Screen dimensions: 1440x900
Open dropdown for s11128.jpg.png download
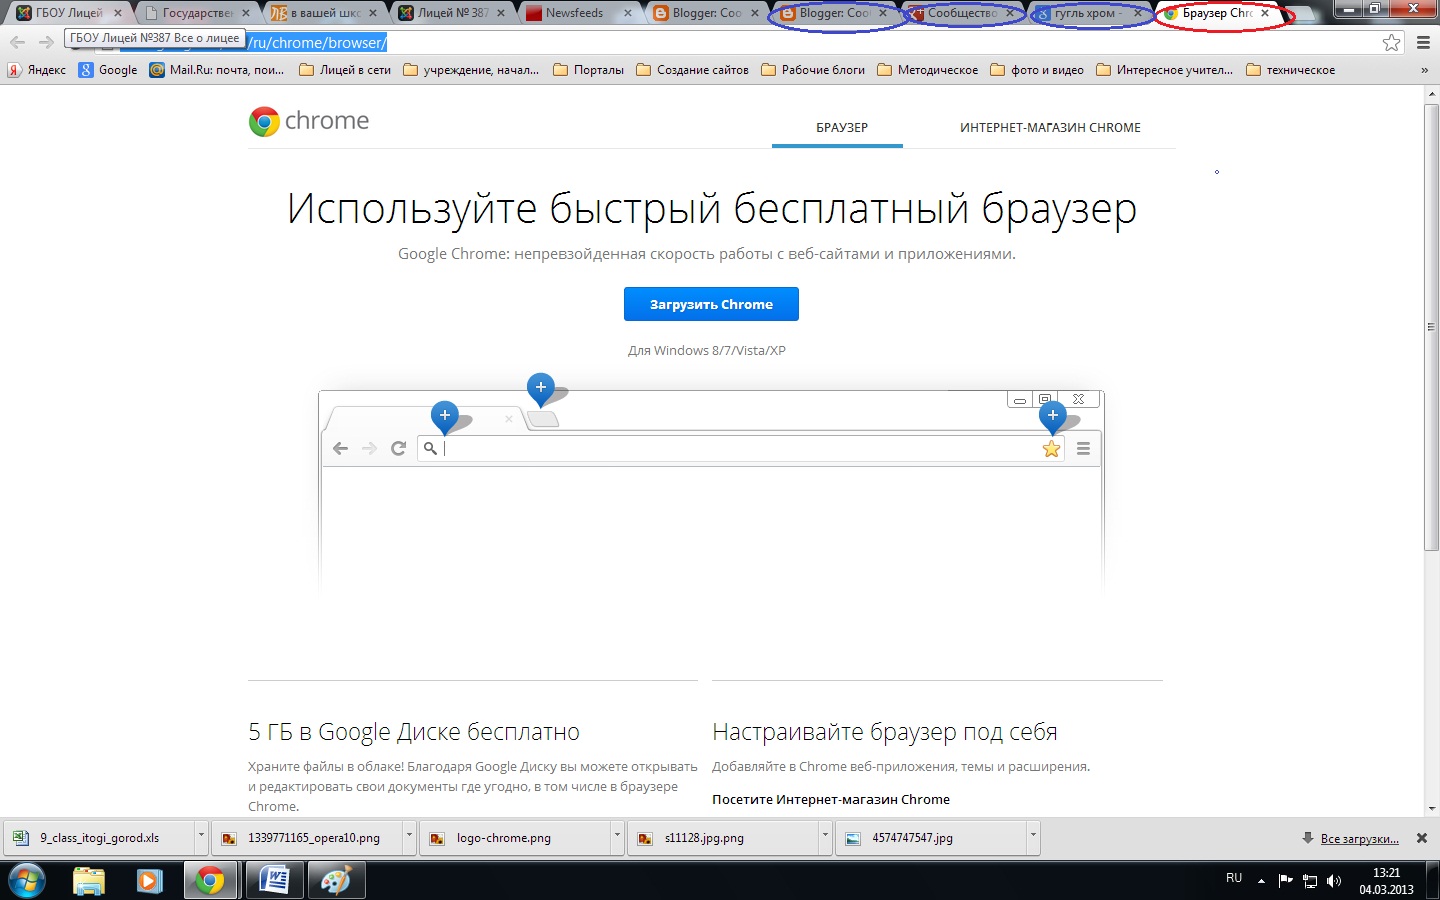[825, 838]
